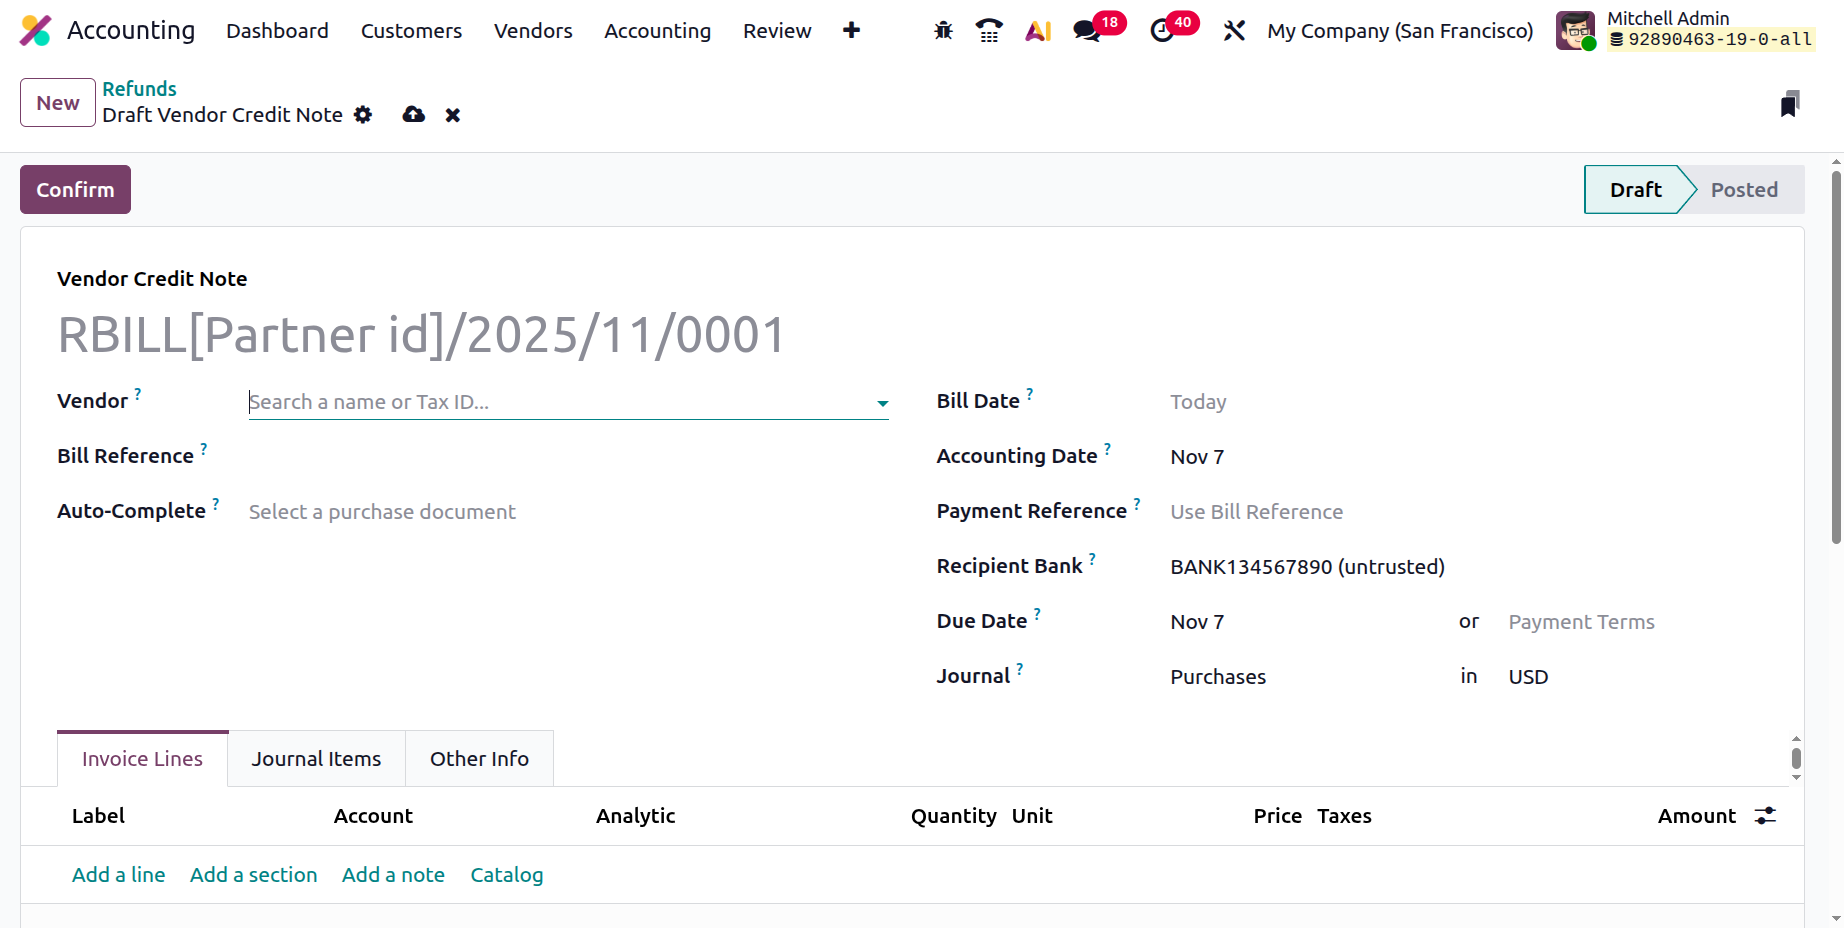1844x928 pixels.
Task: Save the record manually via cloud icon
Action: 413,115
